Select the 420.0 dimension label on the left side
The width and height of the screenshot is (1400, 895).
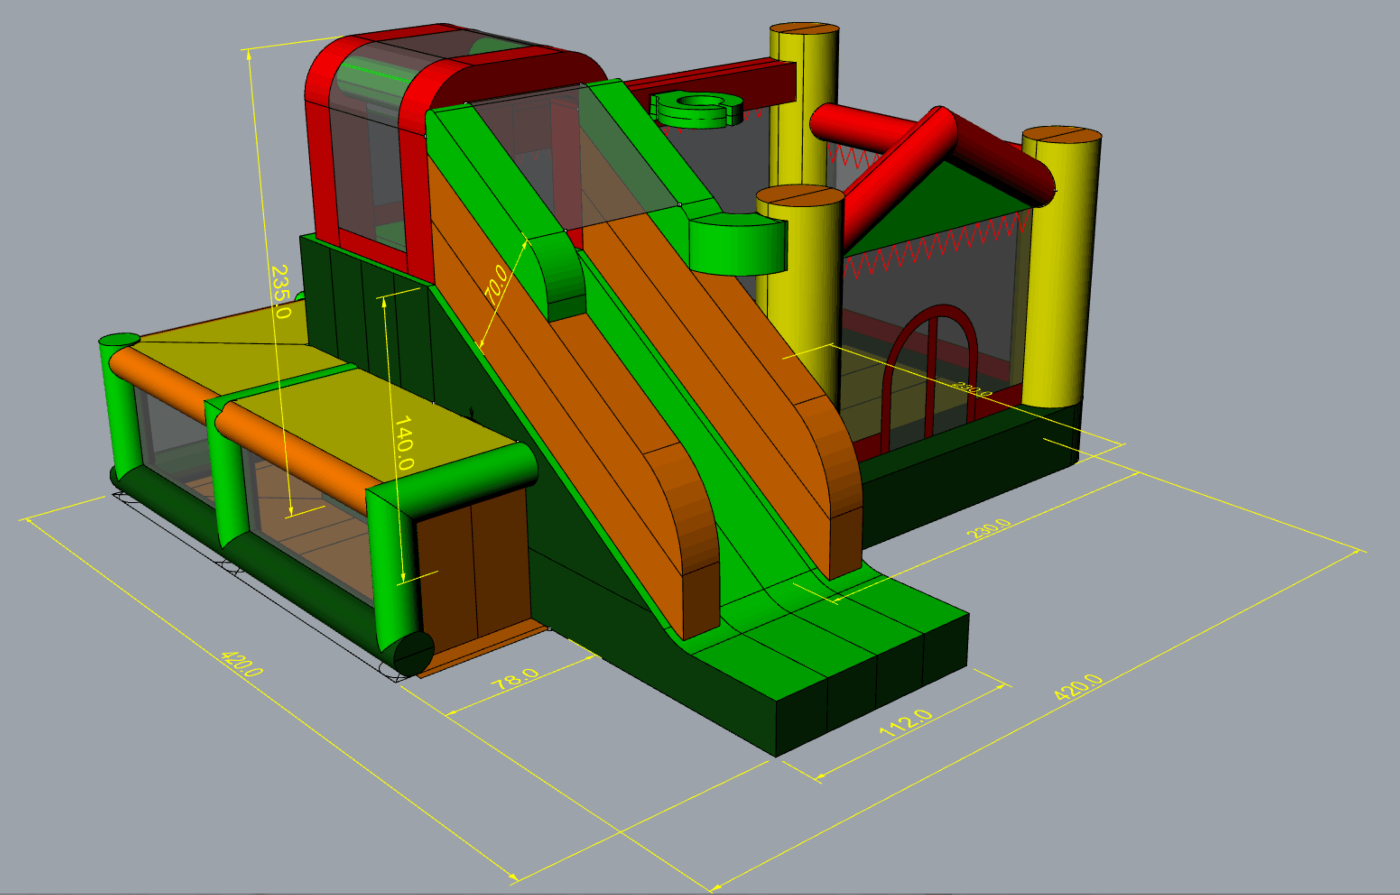coord(241,663)
